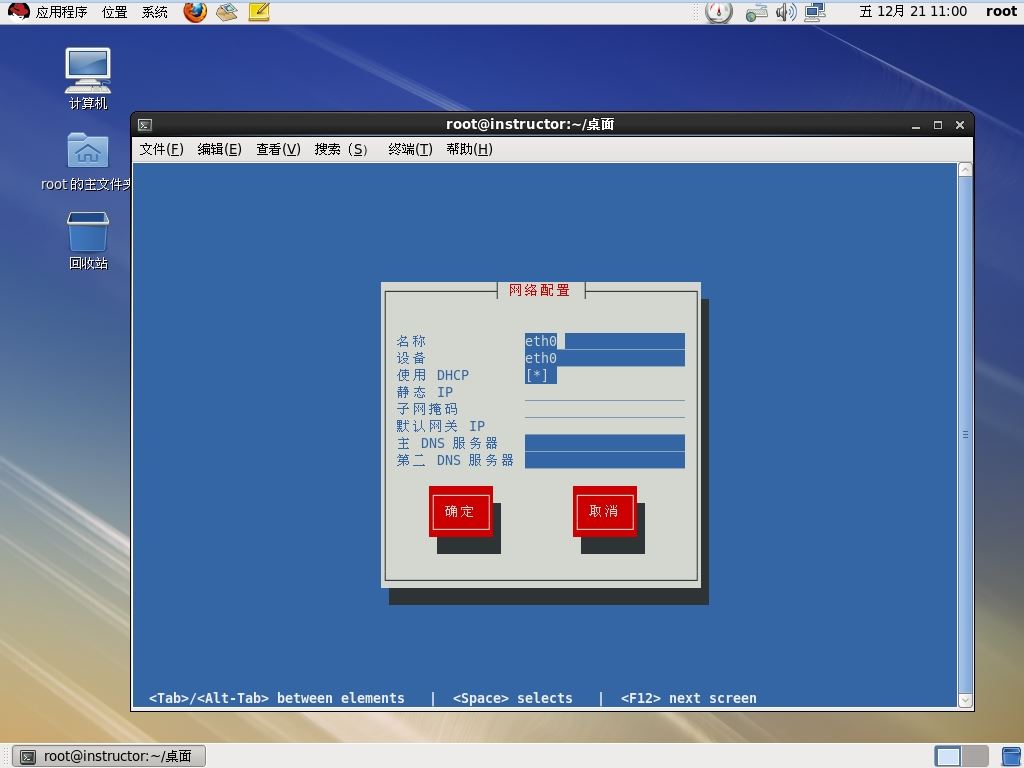This screenshot has height=768, width=1024.
Task: Open the 系统 system menu
Action: point(155,12)
